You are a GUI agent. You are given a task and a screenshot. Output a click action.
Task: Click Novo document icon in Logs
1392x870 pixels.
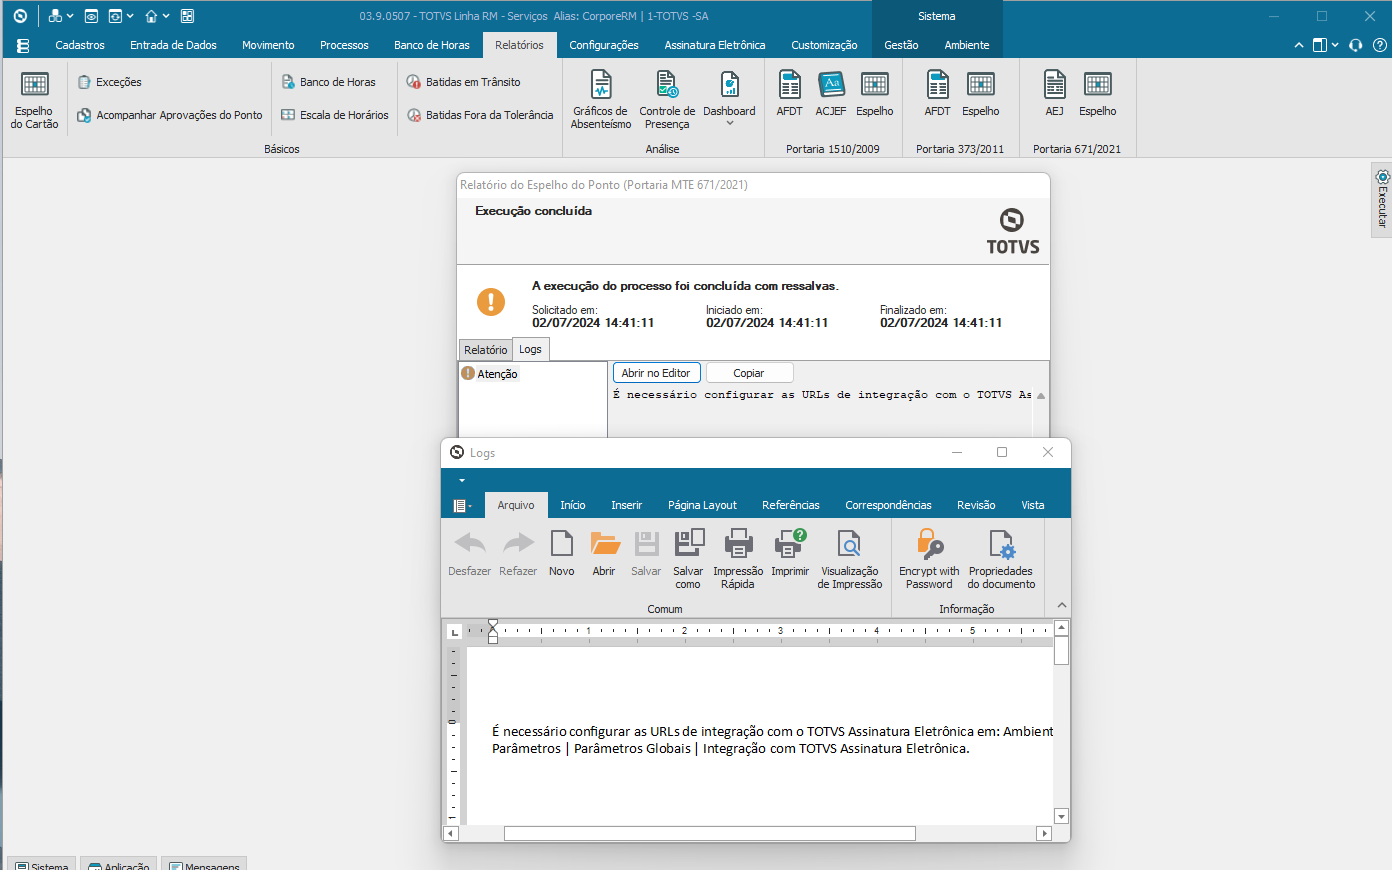[562, 553]
